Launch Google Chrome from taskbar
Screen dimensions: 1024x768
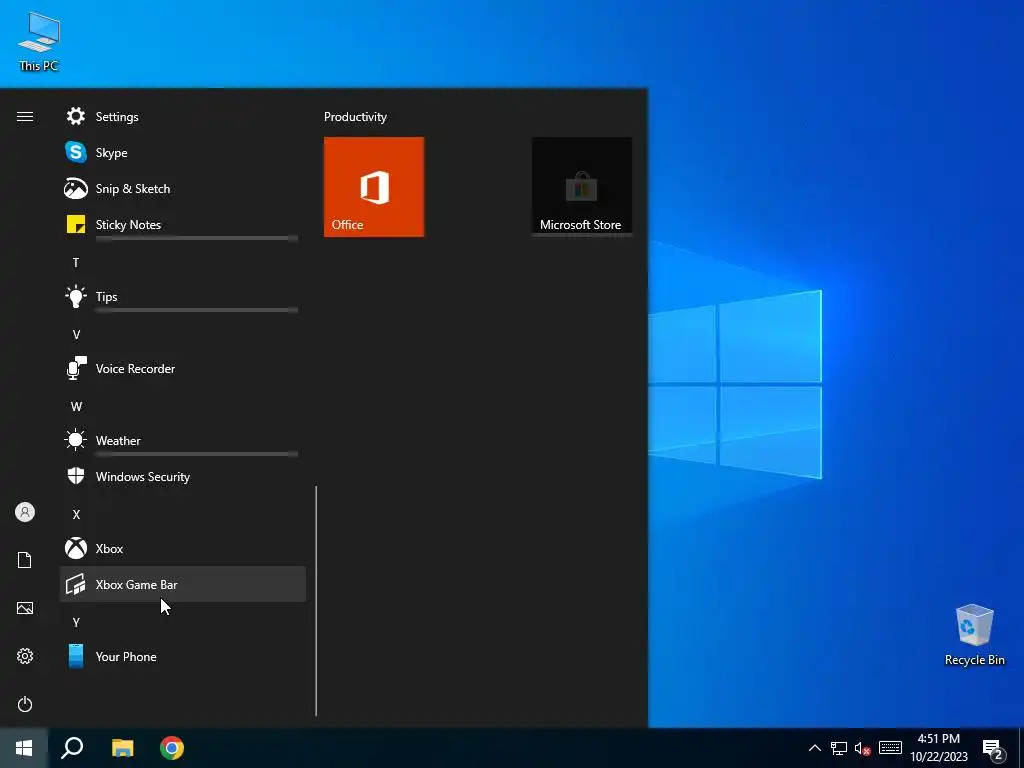pyautogui.click(x=172, y=748)
